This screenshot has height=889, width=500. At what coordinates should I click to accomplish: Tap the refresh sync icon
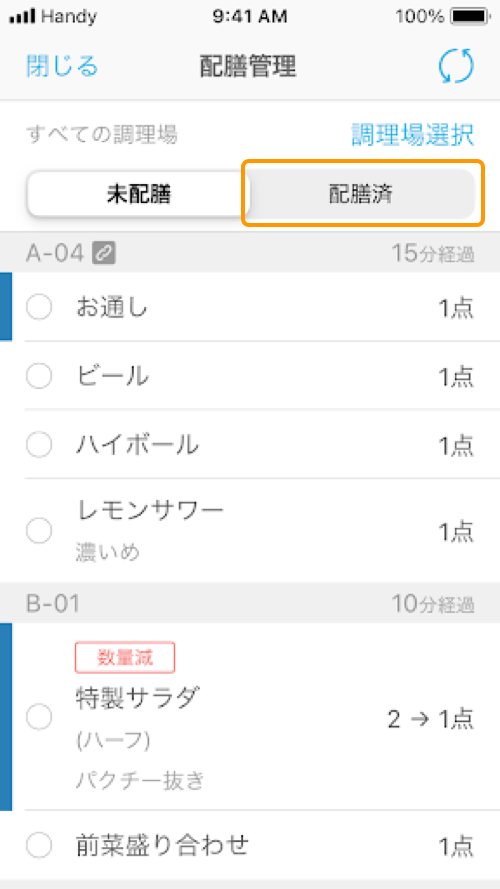coord(456,66)
